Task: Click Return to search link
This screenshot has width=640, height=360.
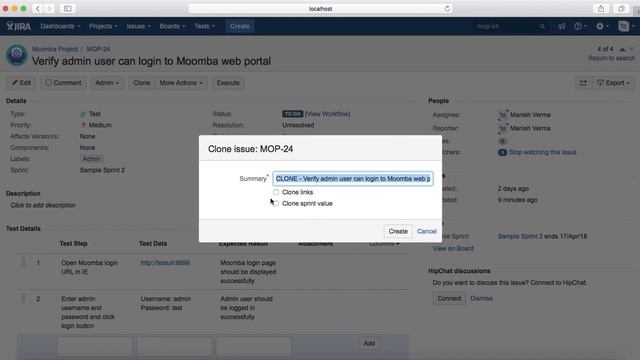Action: (x=611, y=58)
